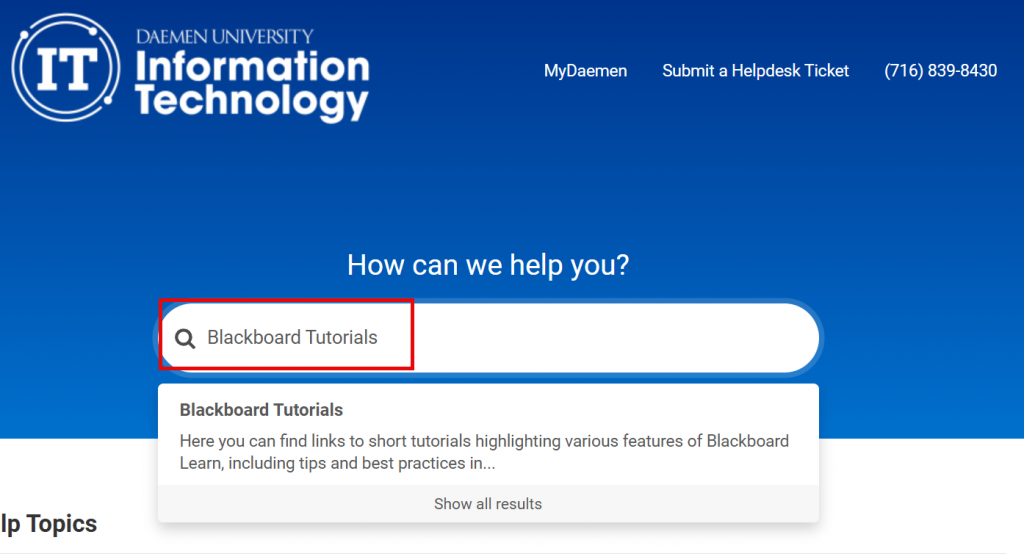Click the 'How can we help you?' heading
1024x554 pixels.
point(488,265)
